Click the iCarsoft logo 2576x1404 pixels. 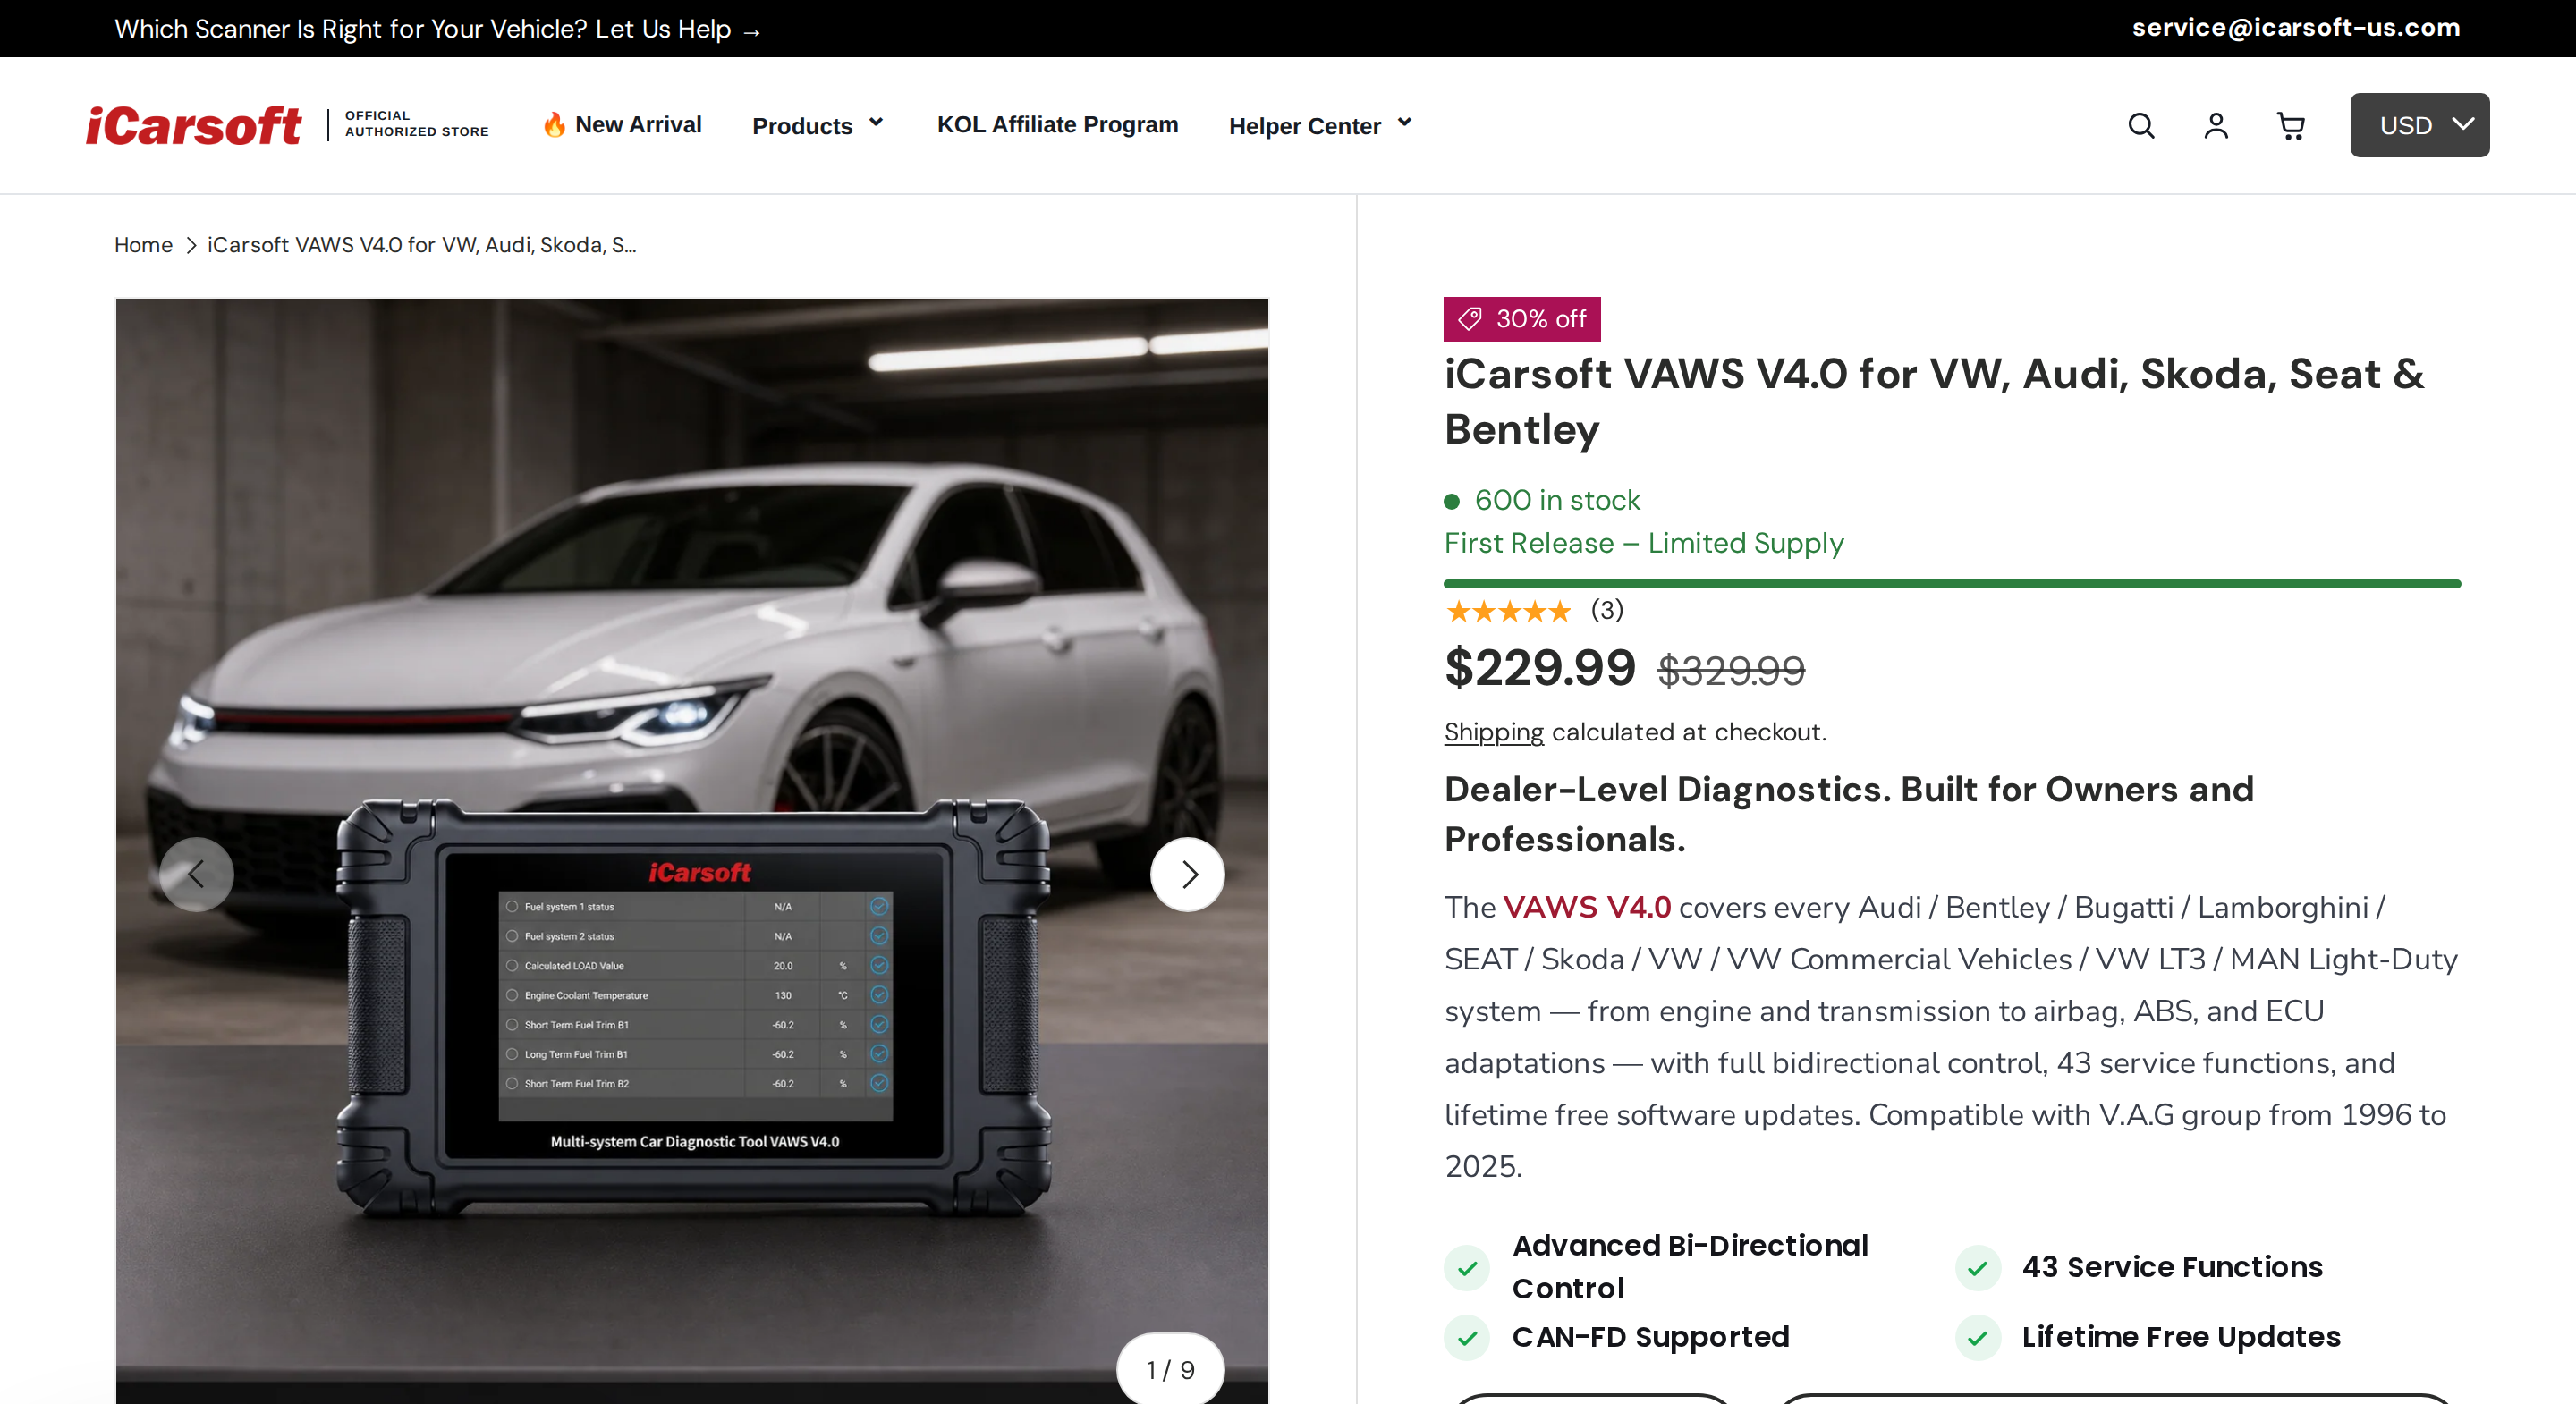pos(193,125)
